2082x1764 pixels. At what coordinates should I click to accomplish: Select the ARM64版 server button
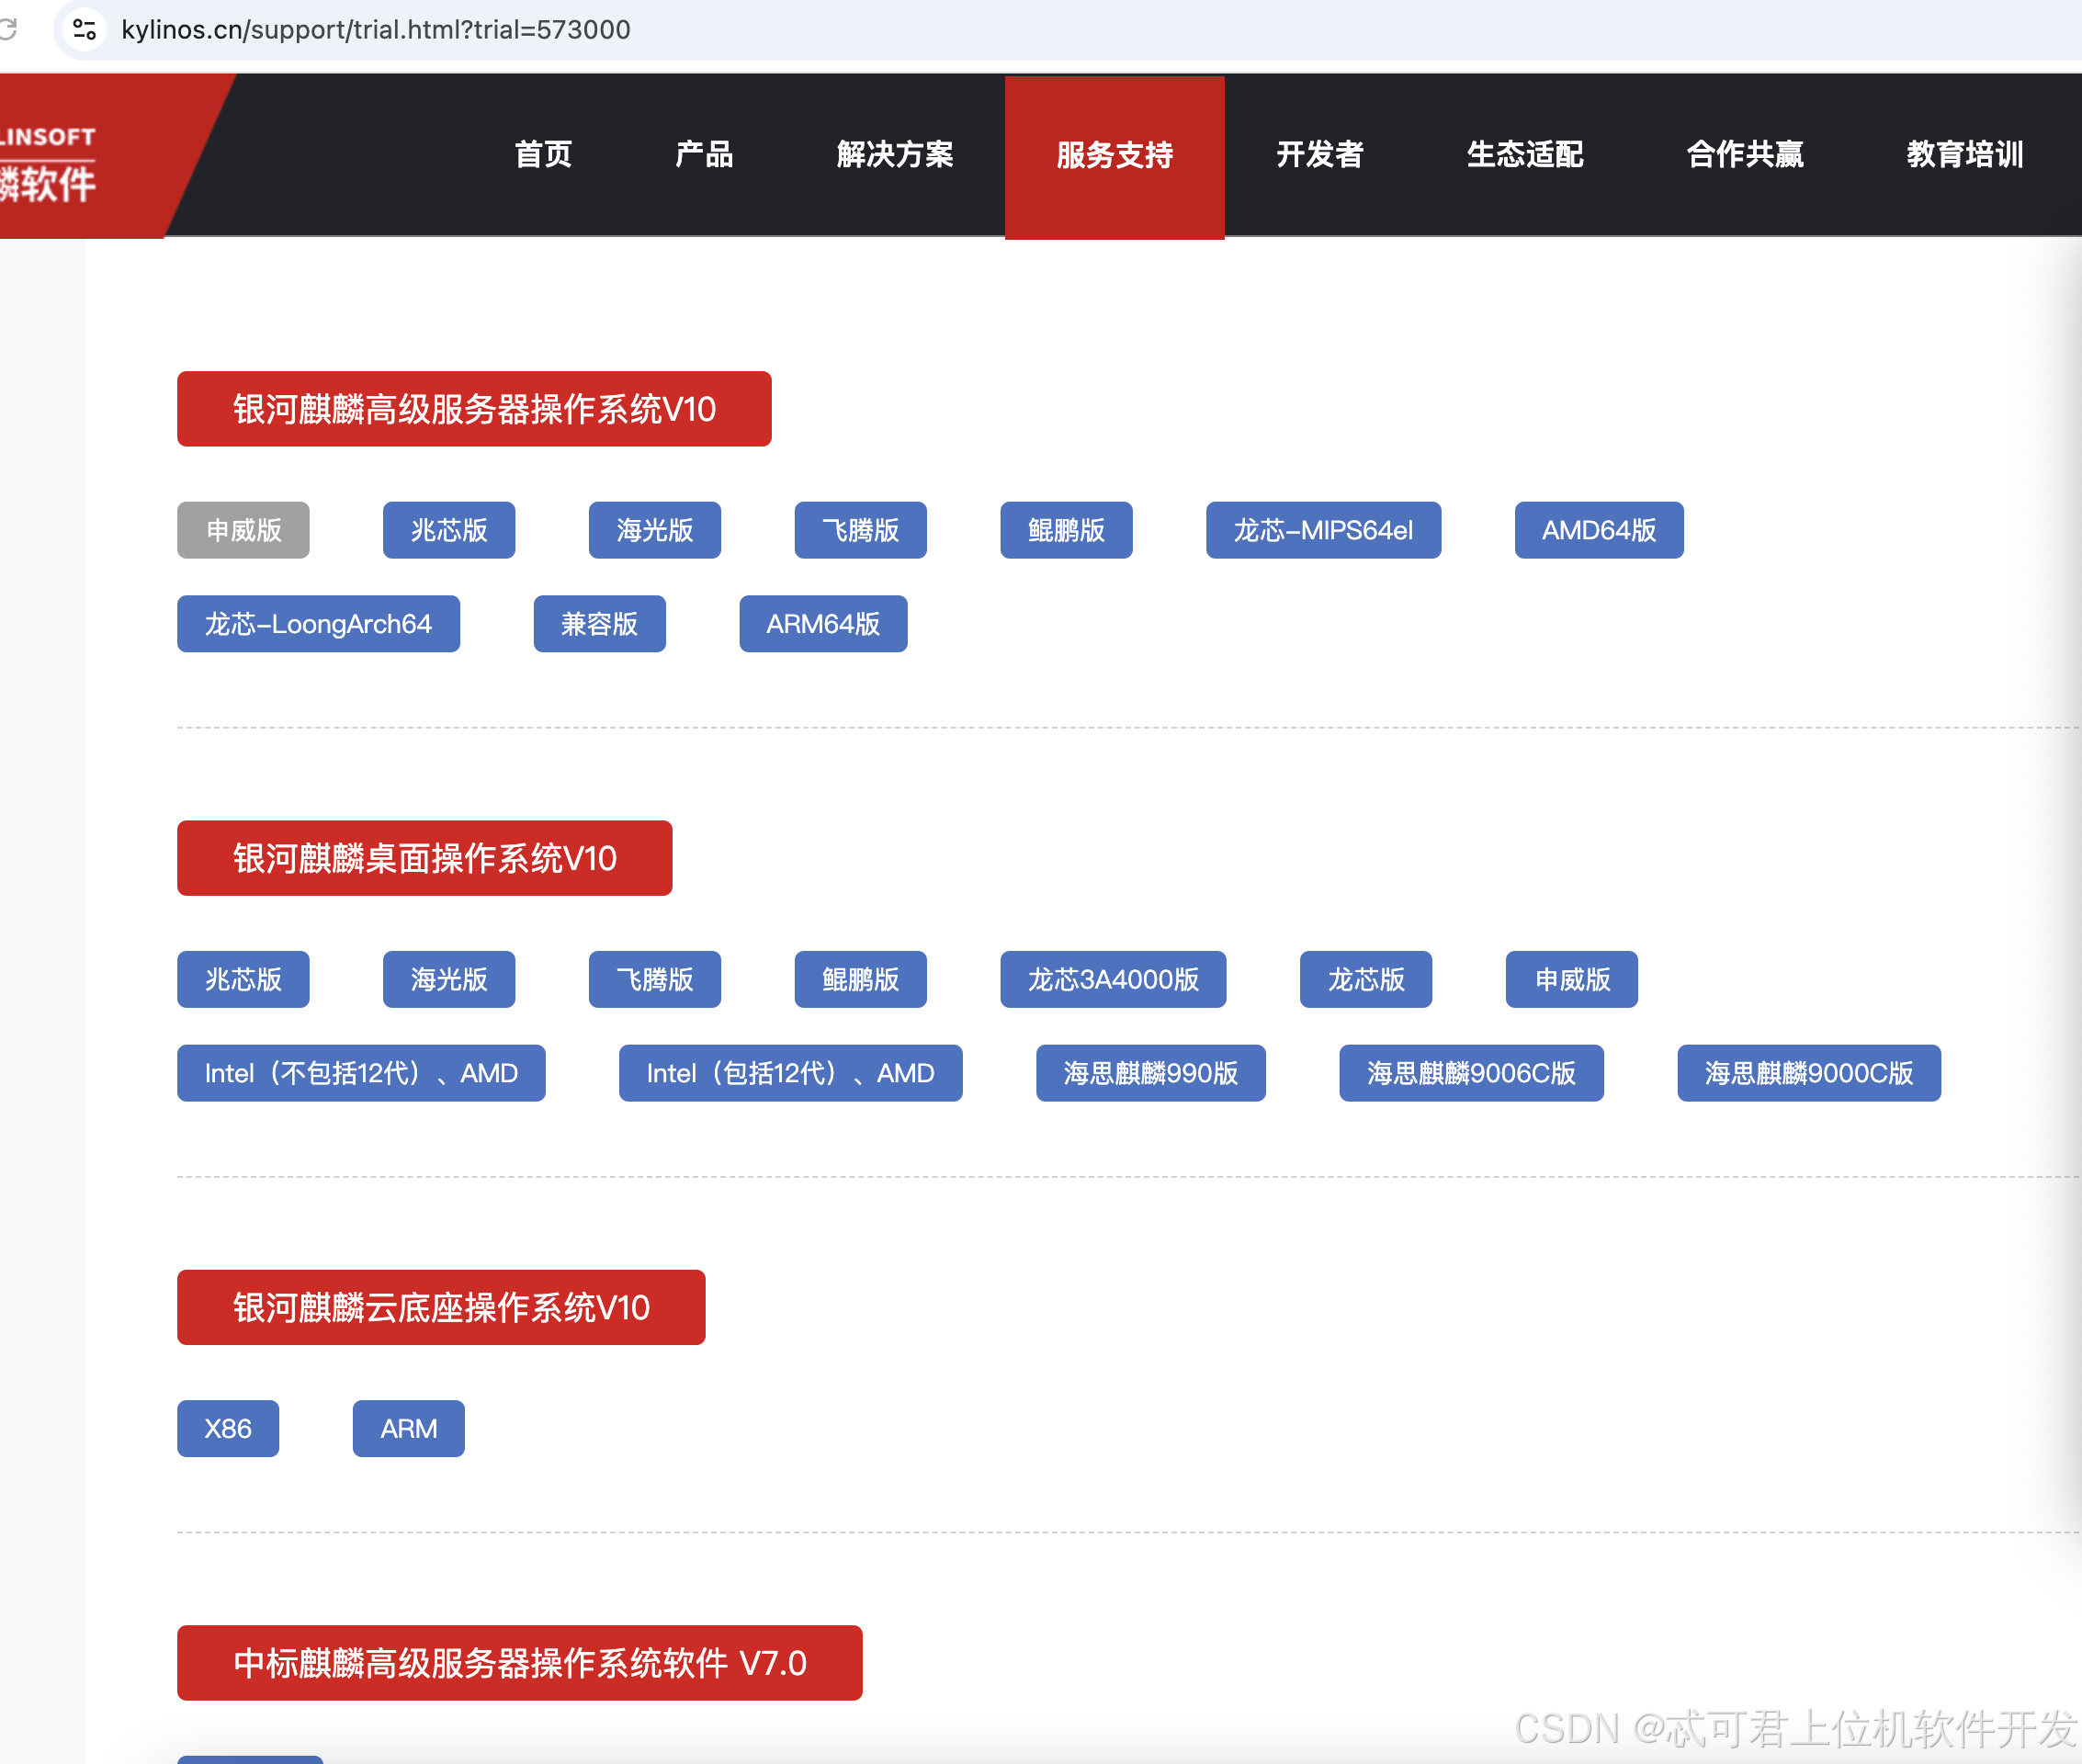point(822,624)
